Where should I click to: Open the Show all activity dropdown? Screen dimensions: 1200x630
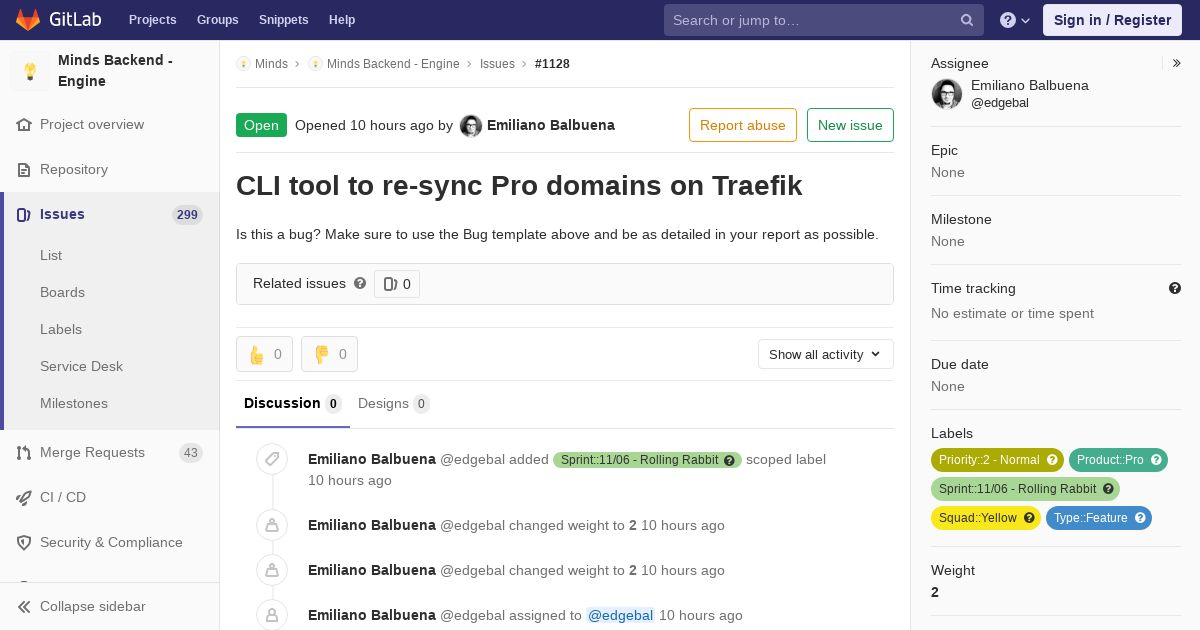click(x=825, y=354)
